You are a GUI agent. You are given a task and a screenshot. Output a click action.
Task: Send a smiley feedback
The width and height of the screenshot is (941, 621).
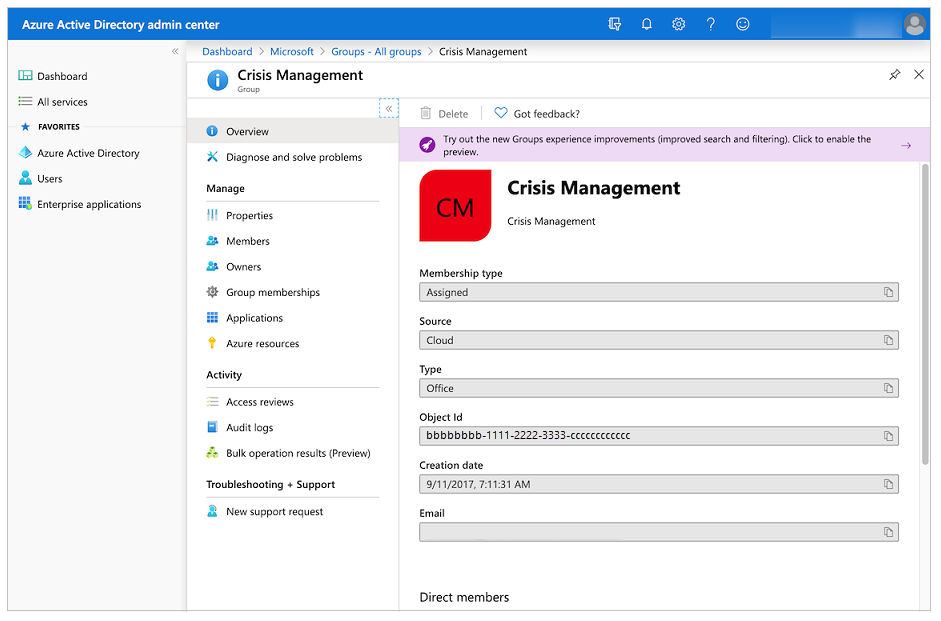click(x=742, y=23)
